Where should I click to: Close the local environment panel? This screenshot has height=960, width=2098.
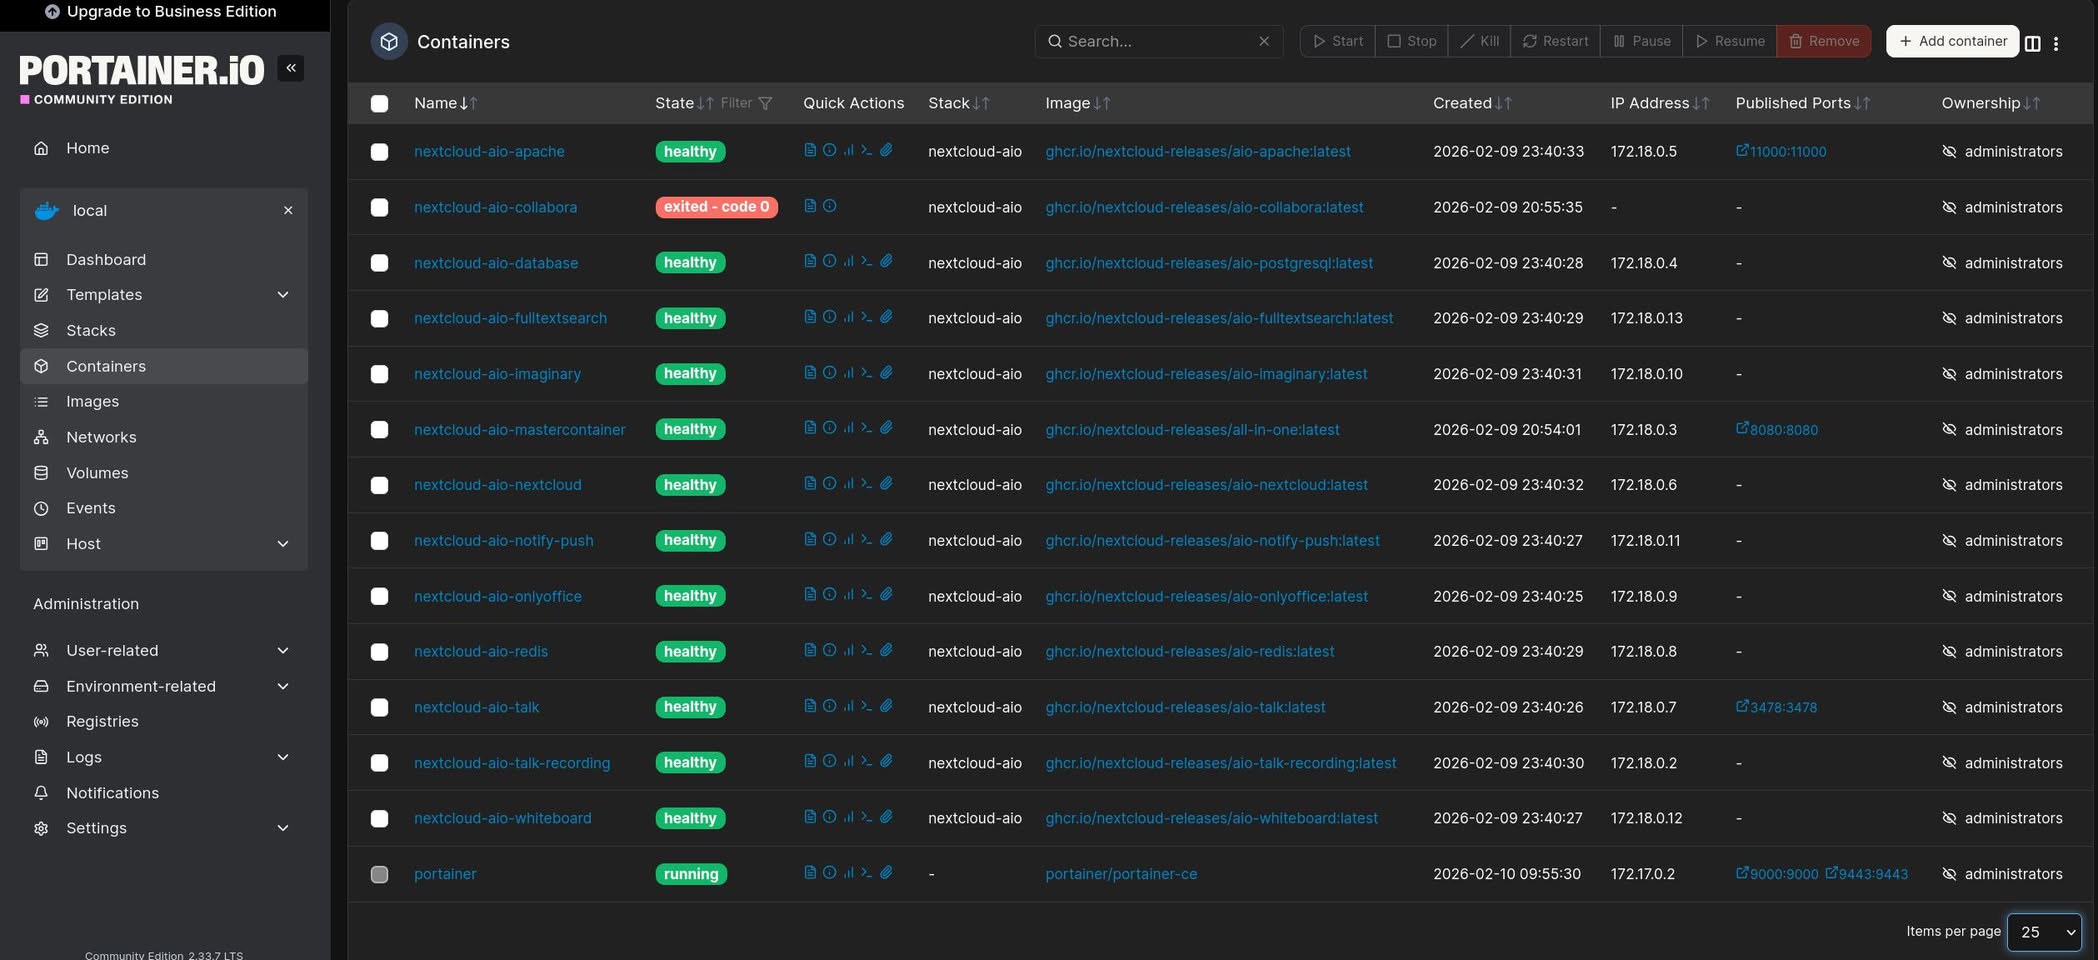point(288,210)
